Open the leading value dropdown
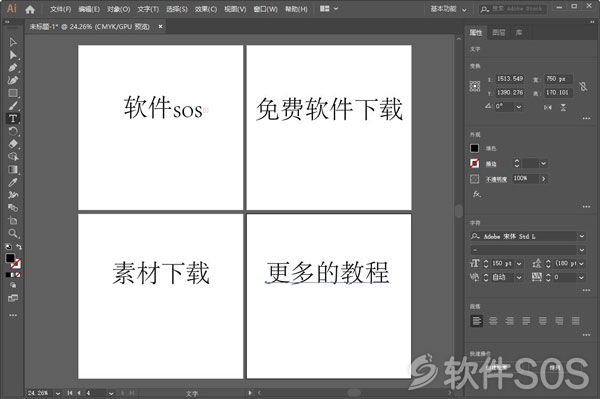This screenshot has height=399, width=600. (581, 264)
